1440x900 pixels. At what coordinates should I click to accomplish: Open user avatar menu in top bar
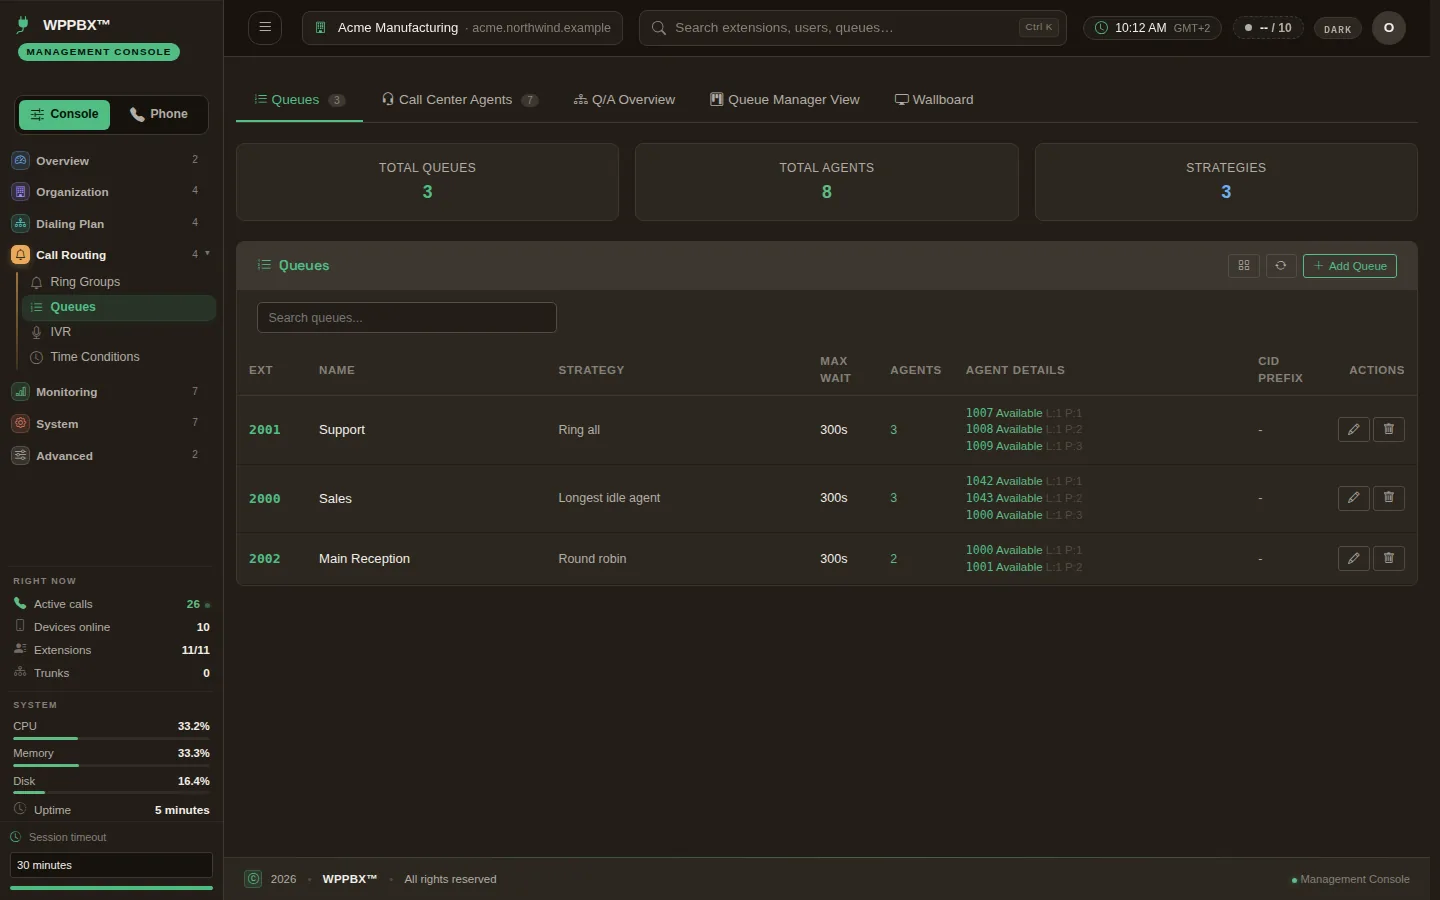[x=1388, y=28]
